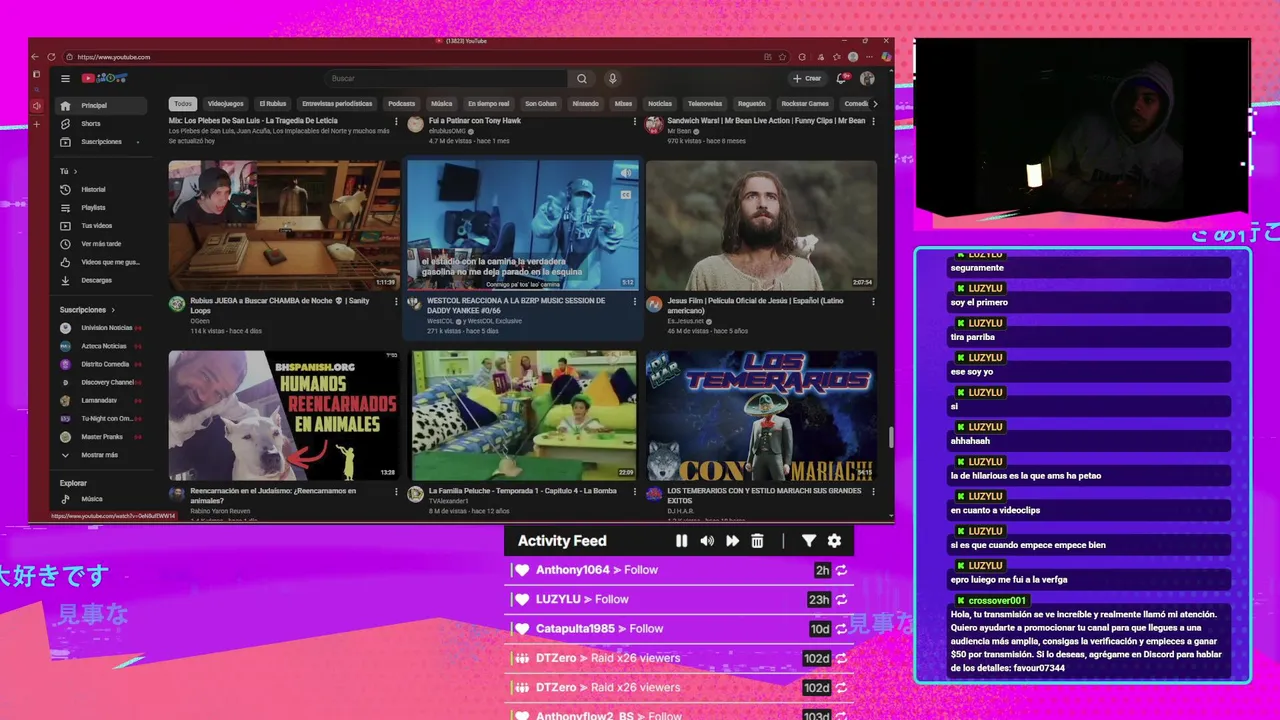Open the YouTube hamburger guide menu
This screenshot has width=1280, height=720.
click(65, 78)
